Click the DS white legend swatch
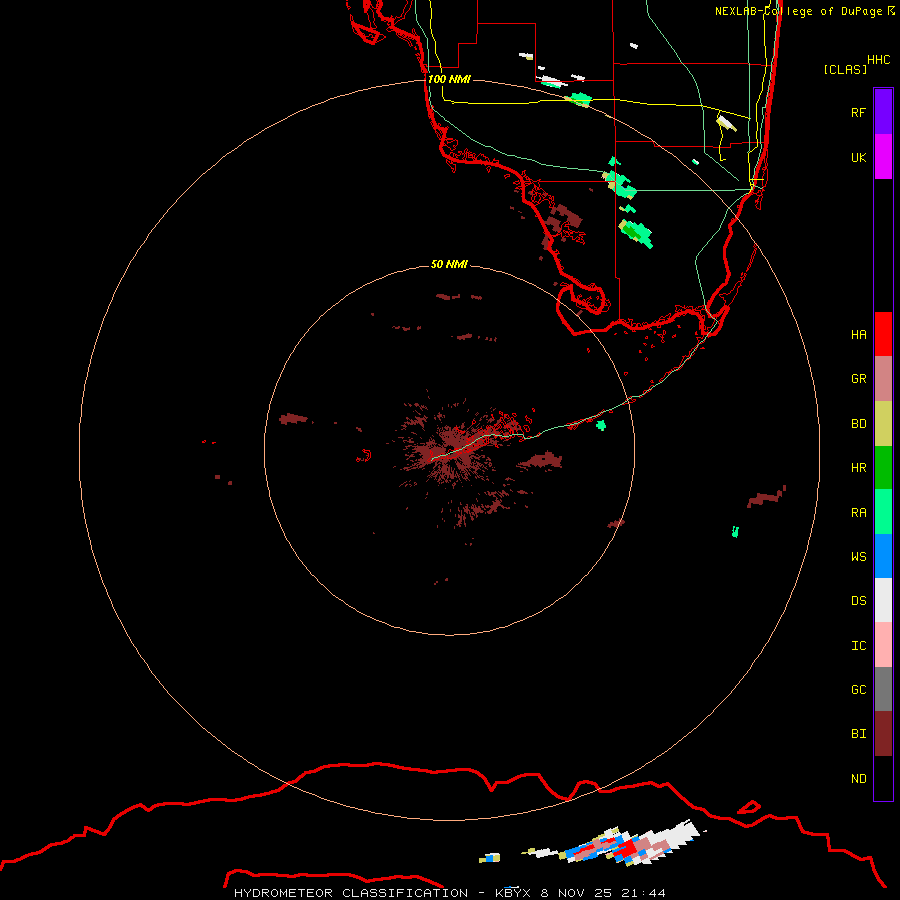The width and height of the screenshot is (900, 900). point(883,600)
